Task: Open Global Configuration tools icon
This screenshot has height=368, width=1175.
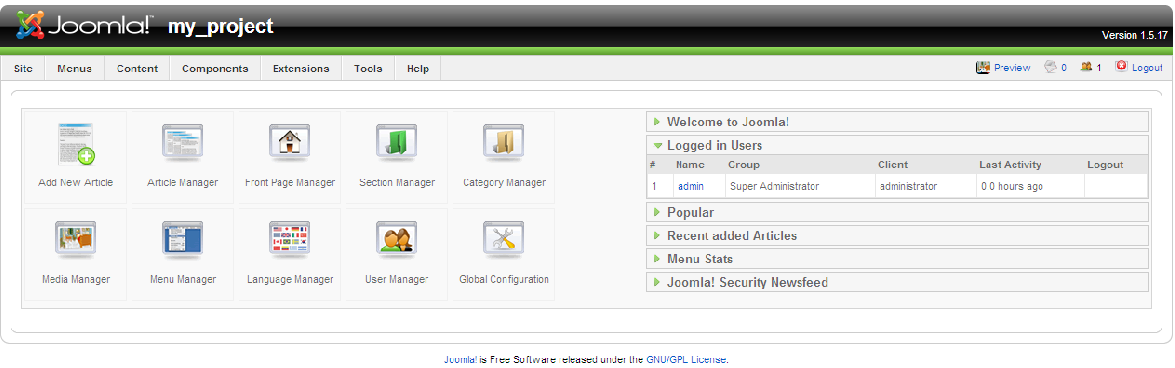Action: [x=504, y=240]
